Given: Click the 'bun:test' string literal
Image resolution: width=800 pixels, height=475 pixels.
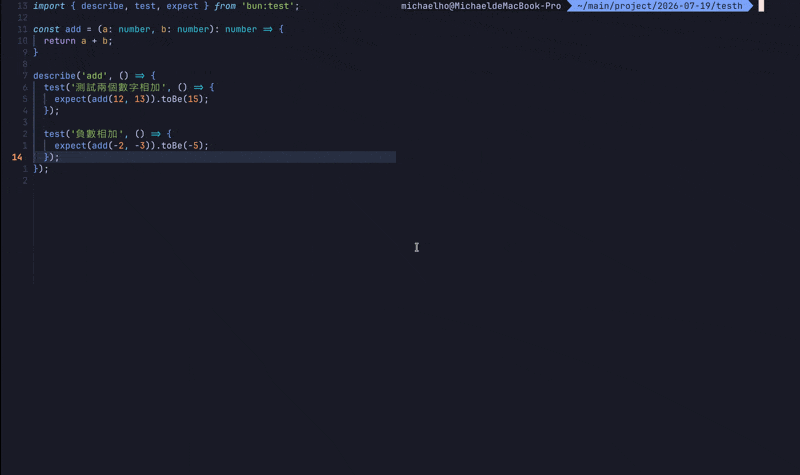Looking at the screenshot, I should click(x=270, y=6).
